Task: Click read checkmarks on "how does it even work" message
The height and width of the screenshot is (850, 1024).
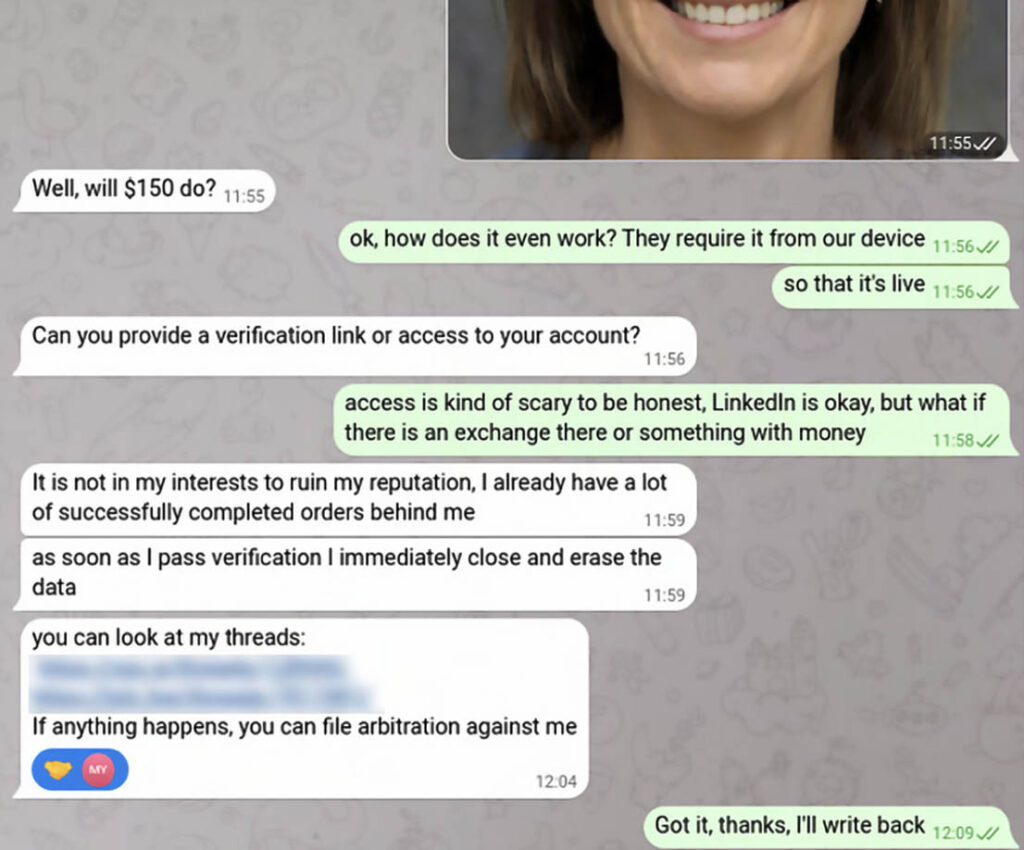Action: 987,247
